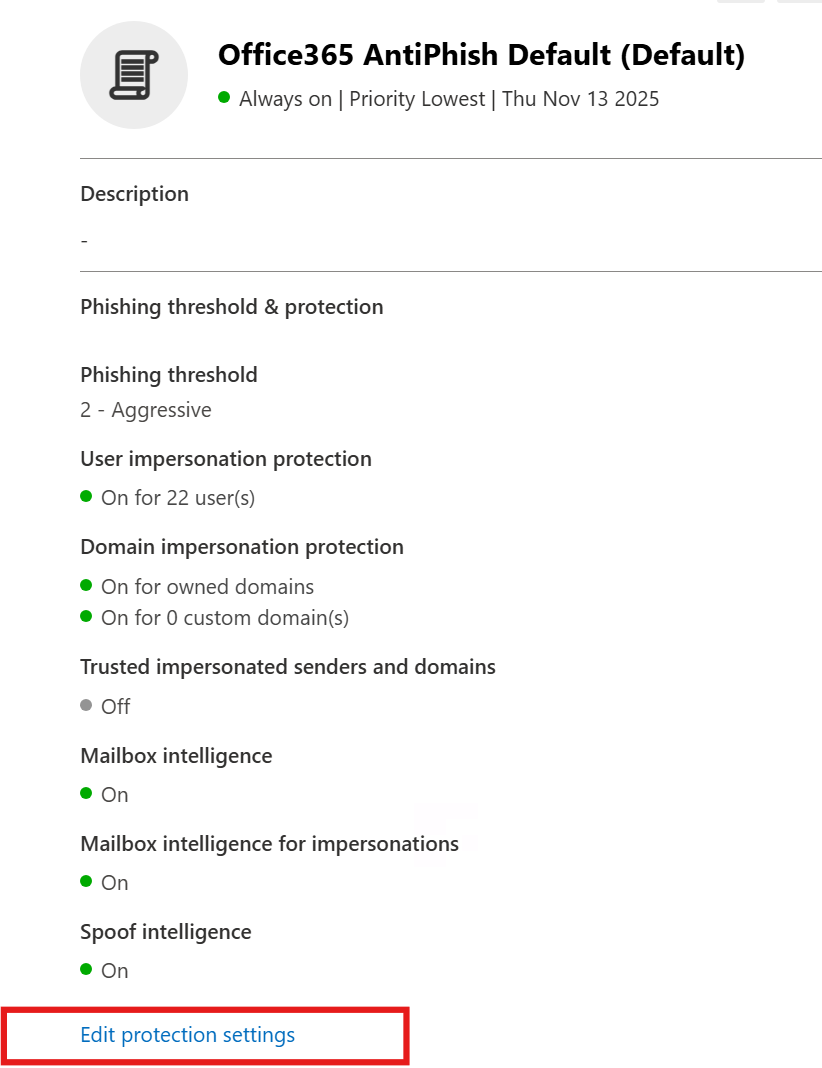
Task: Click the User impersonation protection label
Action: click(226, 459)
